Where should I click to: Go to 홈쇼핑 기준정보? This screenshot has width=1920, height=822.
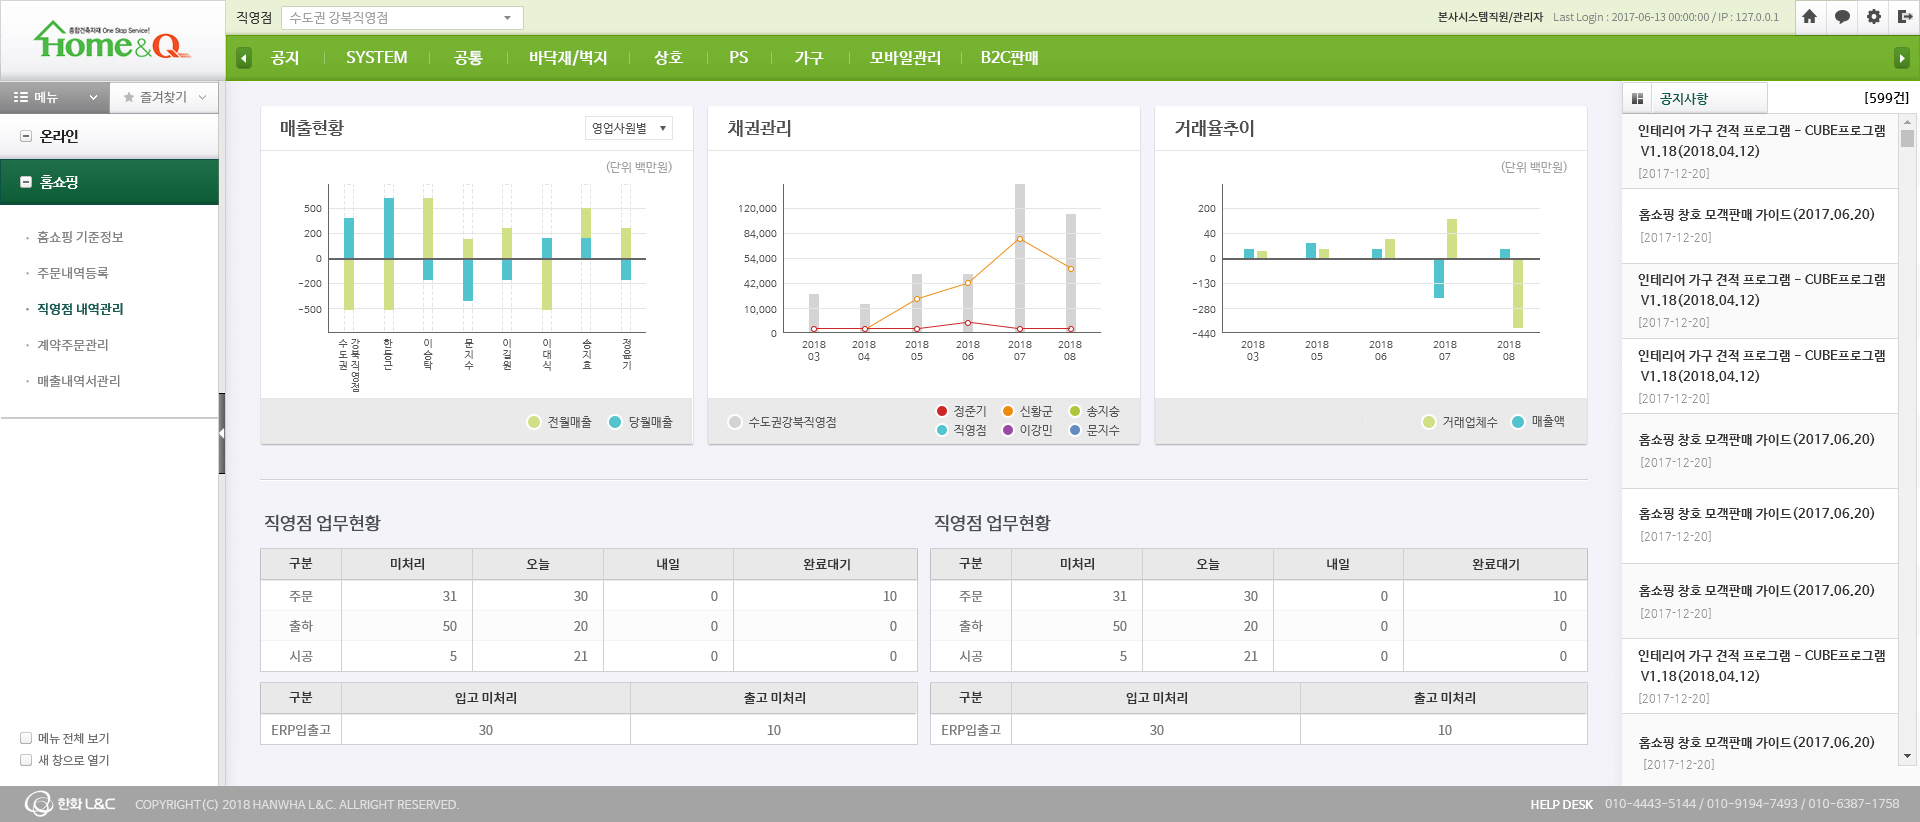coord(80,237)
